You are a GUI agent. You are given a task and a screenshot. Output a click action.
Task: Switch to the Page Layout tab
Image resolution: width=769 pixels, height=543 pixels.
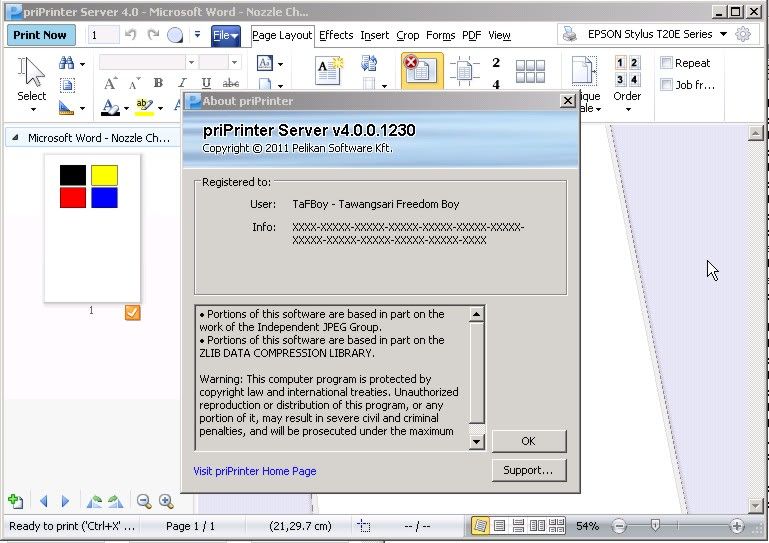coord(282,35)
